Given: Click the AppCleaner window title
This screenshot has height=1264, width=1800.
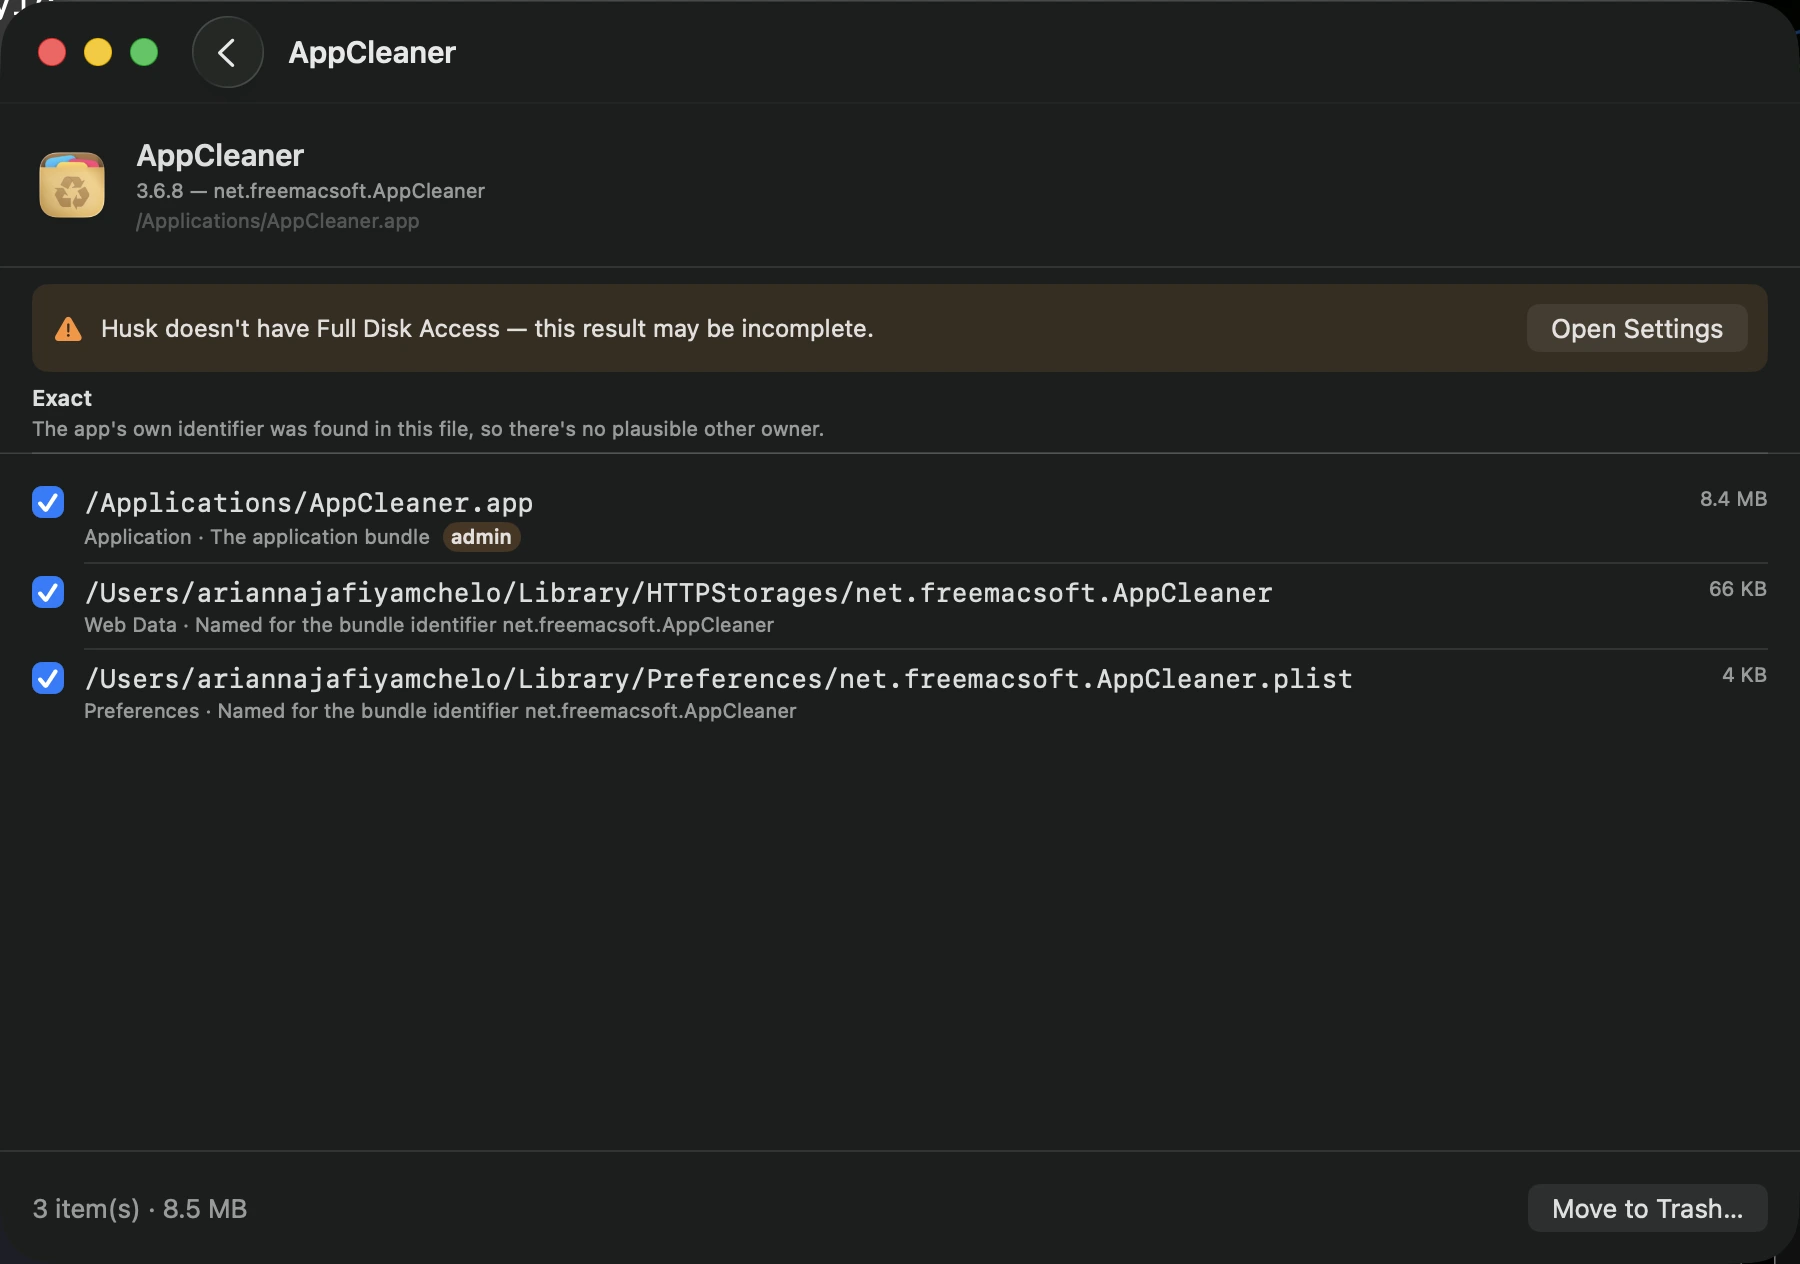Looking at the screenshot, I should click(372, 53).
